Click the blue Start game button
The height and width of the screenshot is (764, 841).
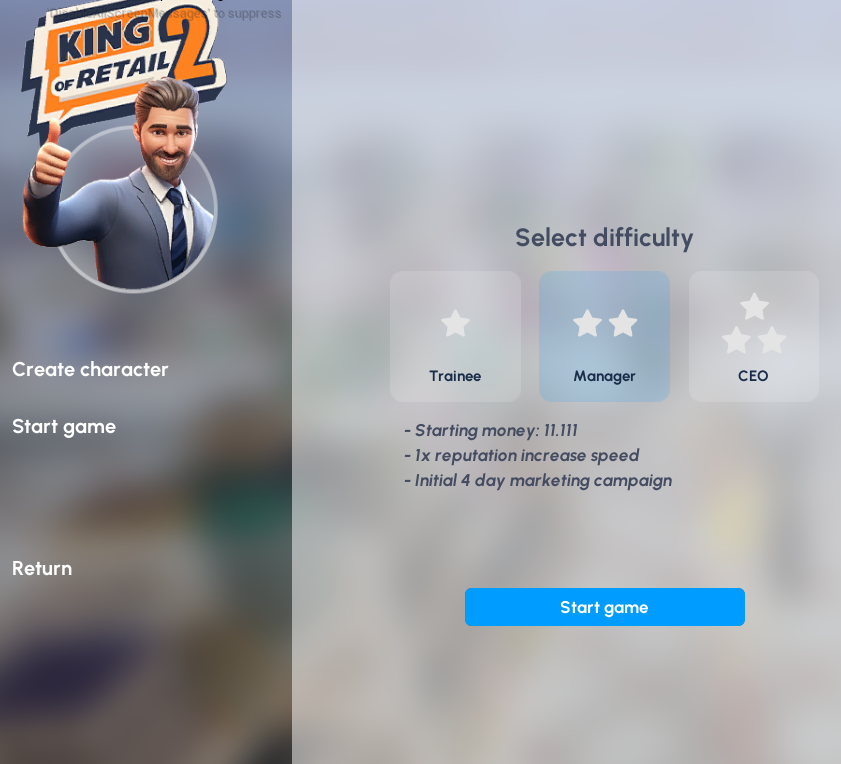[x=604, y=607]
